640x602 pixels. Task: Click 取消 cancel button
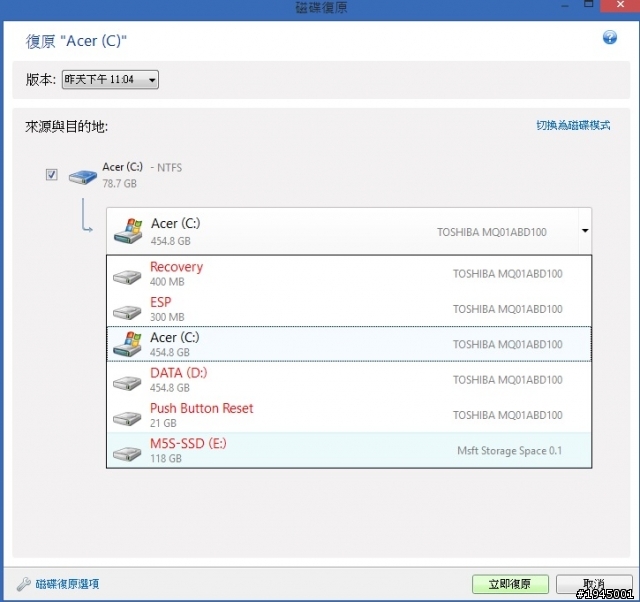[594, 584]
